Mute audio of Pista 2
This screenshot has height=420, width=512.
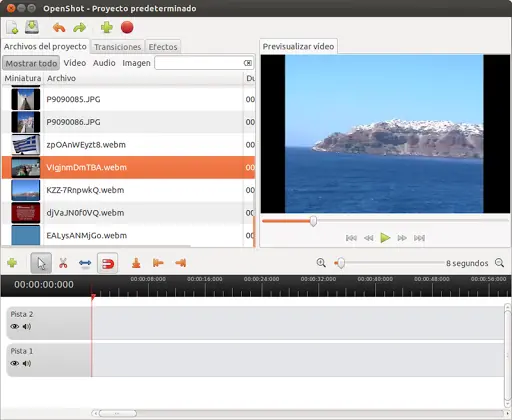[x=27, y=327]
